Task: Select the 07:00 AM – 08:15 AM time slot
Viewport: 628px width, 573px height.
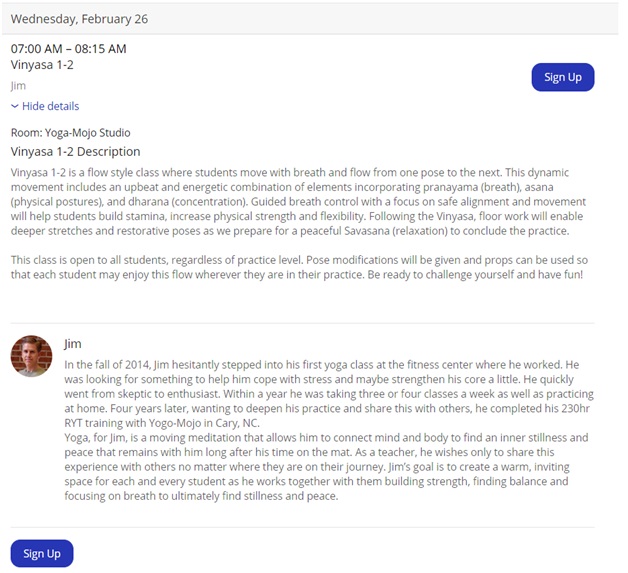Action: 68,48
